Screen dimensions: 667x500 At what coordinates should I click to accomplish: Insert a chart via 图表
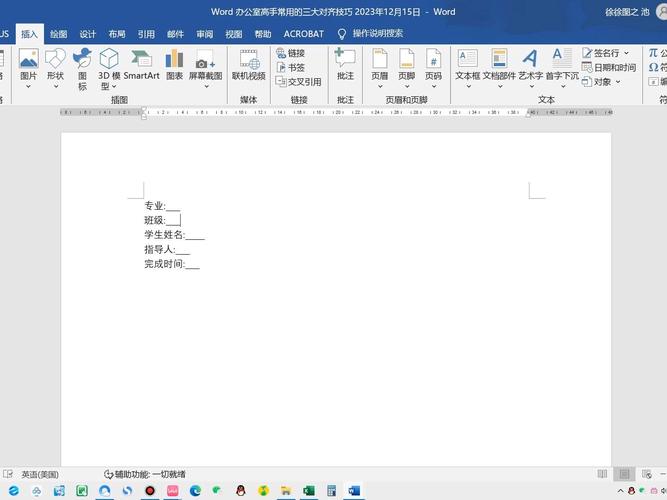[x=174, y=64]
